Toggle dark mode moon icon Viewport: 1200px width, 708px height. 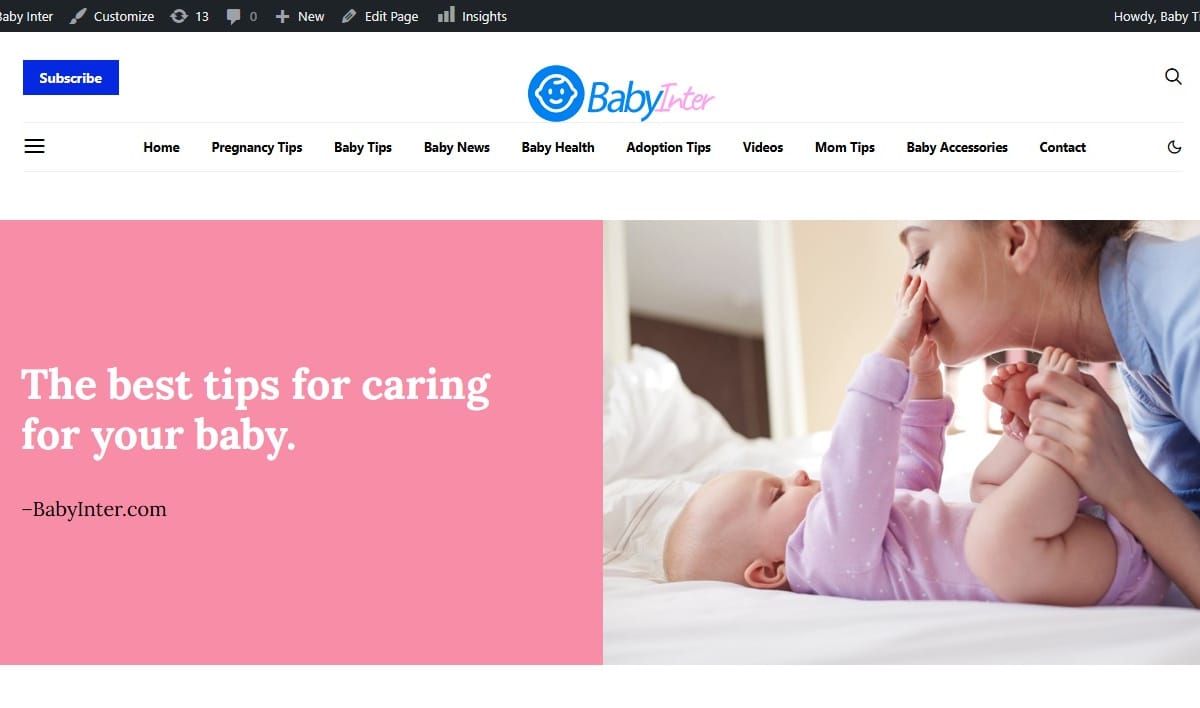tap(1174, 147)
